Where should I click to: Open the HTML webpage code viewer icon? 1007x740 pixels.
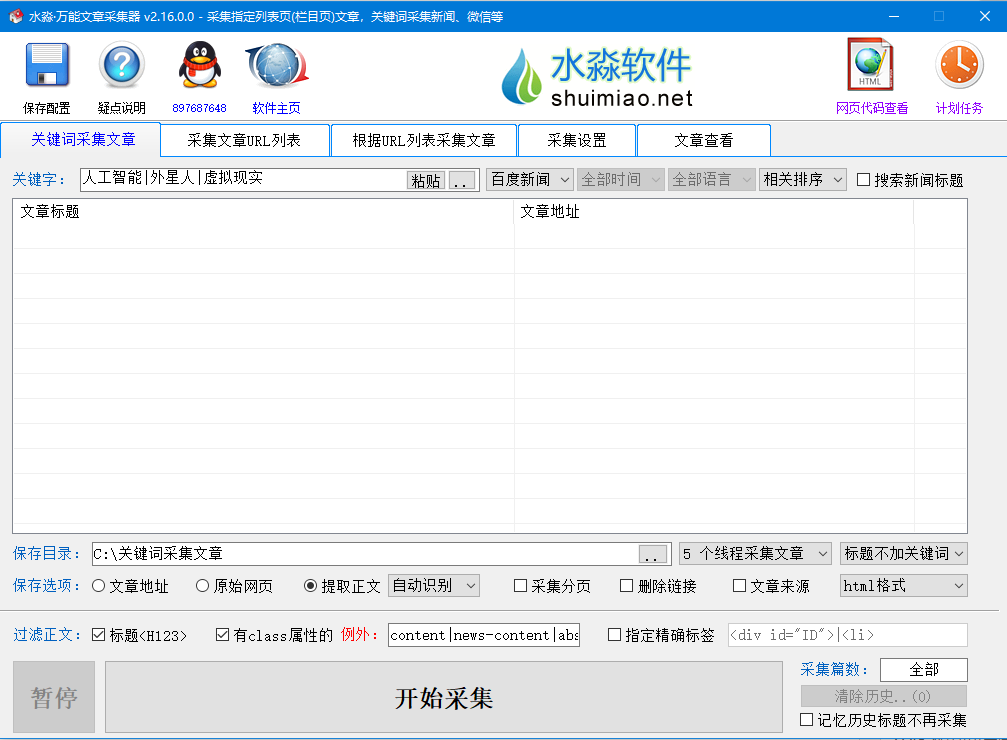[x=871, y=66]
